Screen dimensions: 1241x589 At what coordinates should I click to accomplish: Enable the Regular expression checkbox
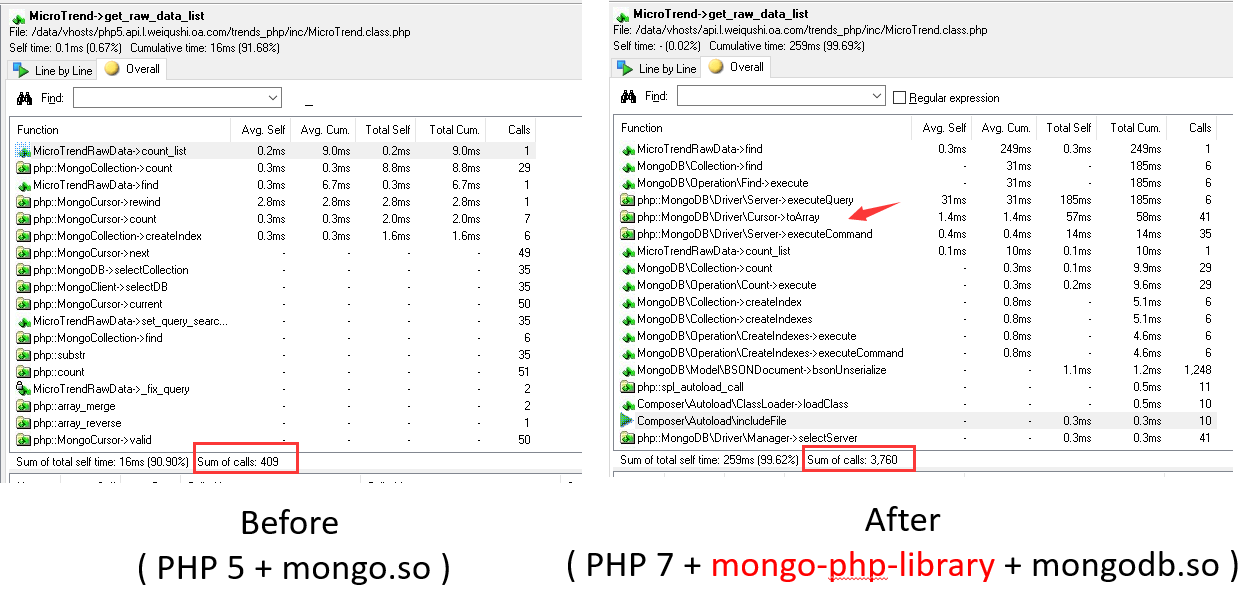click(x=899, y=98)
